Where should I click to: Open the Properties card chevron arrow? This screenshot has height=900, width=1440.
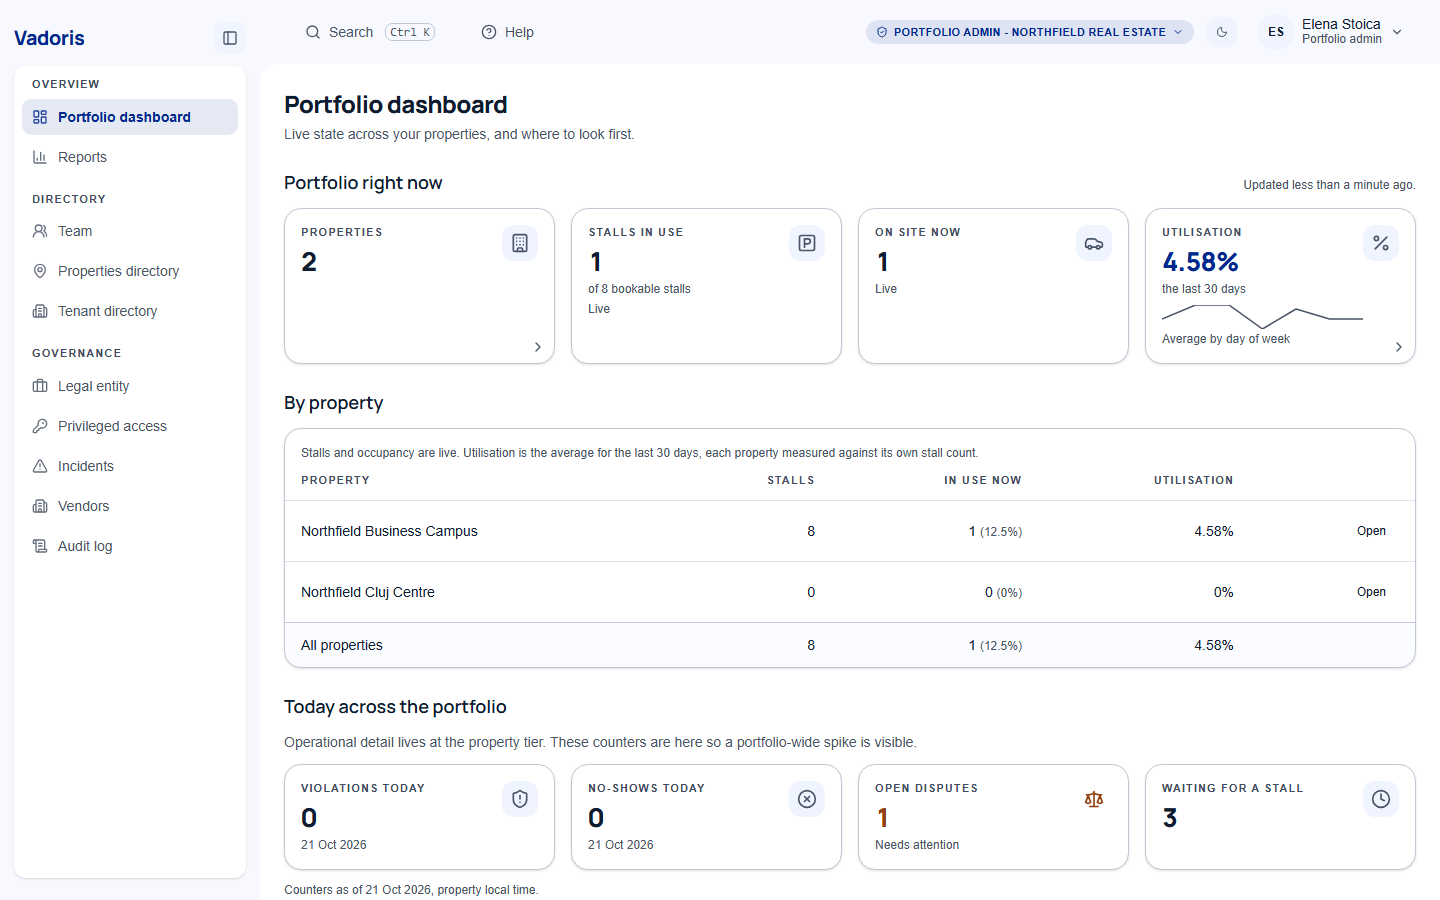538,347
